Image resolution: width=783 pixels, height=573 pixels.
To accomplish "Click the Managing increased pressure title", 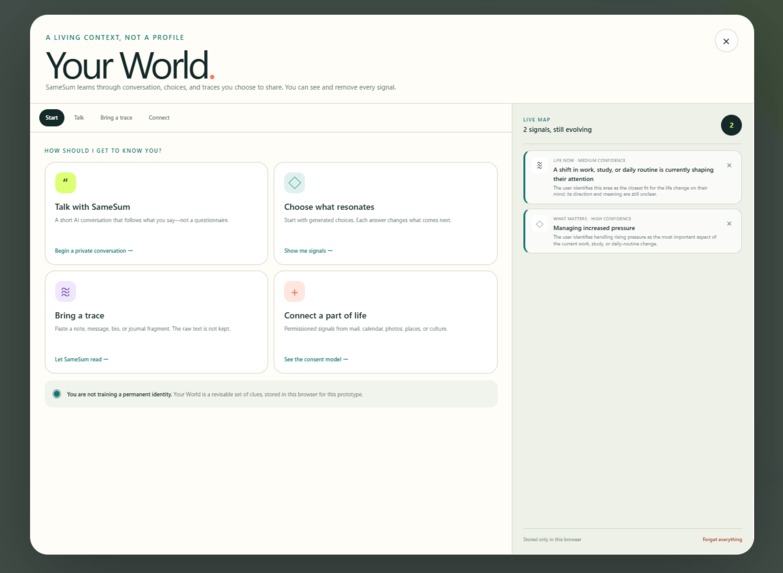I will [x=594, y=228].
